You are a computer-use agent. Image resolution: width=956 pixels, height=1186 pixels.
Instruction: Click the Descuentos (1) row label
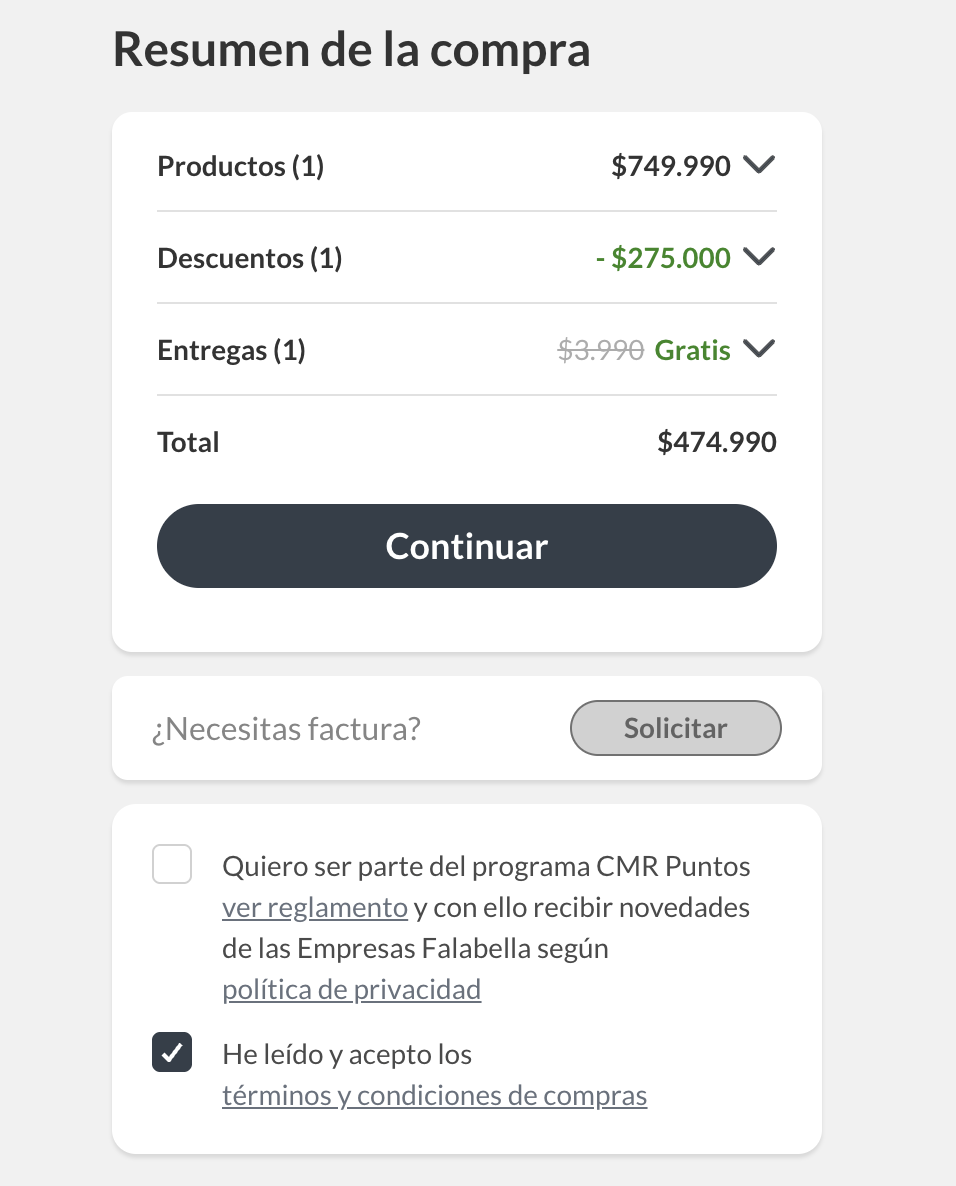[250, 259]
